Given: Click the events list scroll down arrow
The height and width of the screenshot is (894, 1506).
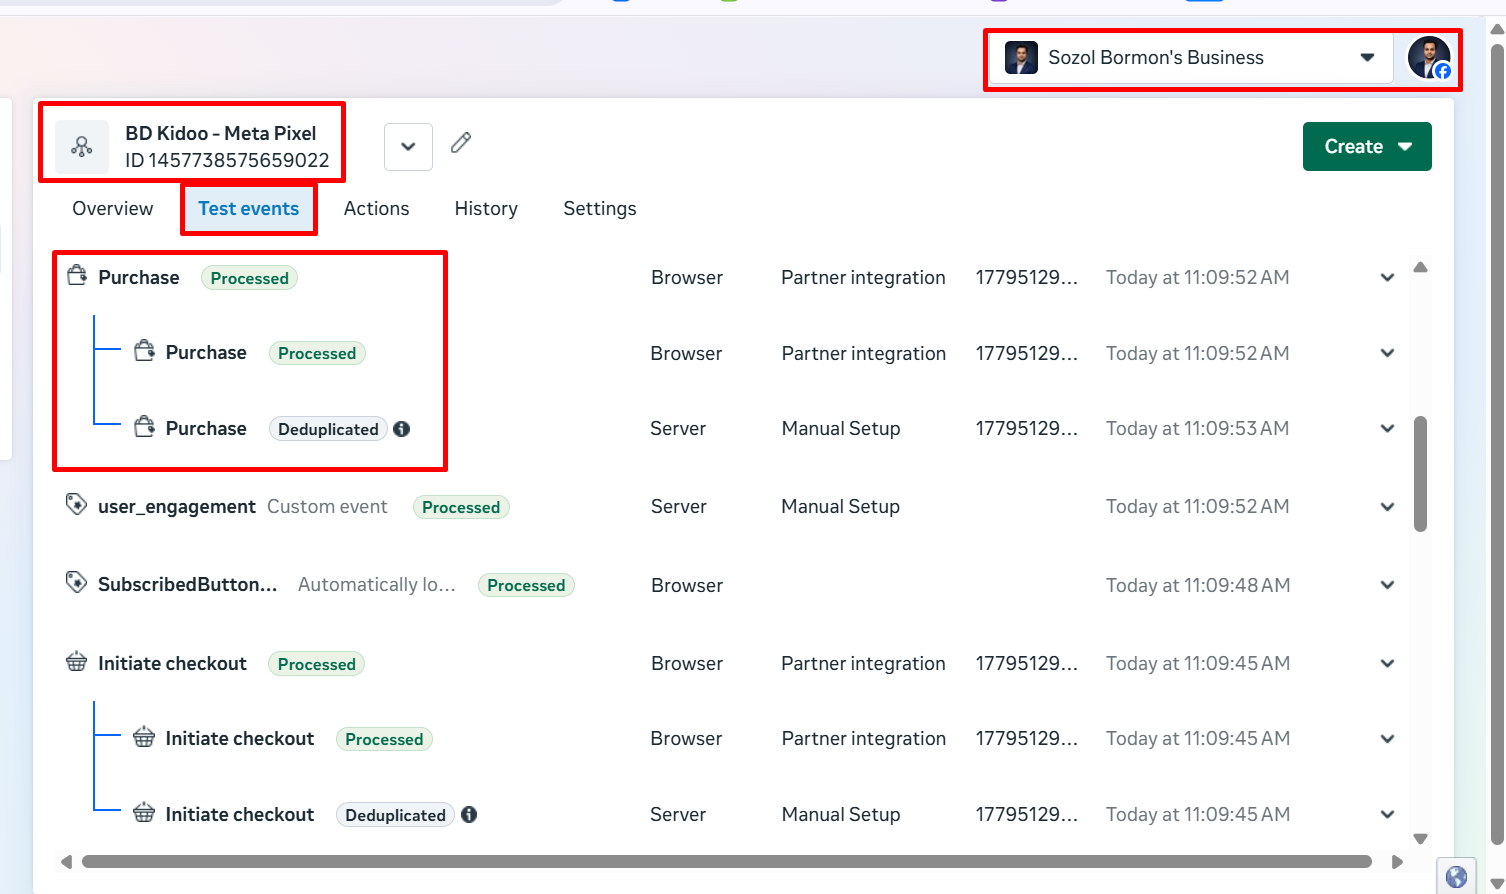Looking at the screenshot, I should [1420, 839].
